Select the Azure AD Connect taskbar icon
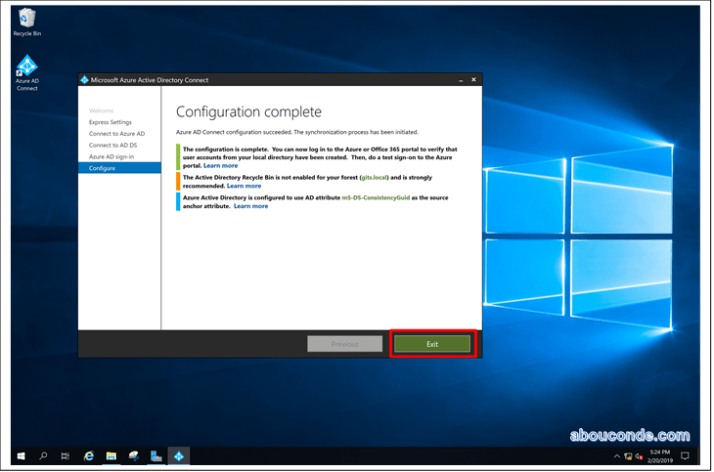Viewport: 714px width, 472px height. [x=180, y=456]
